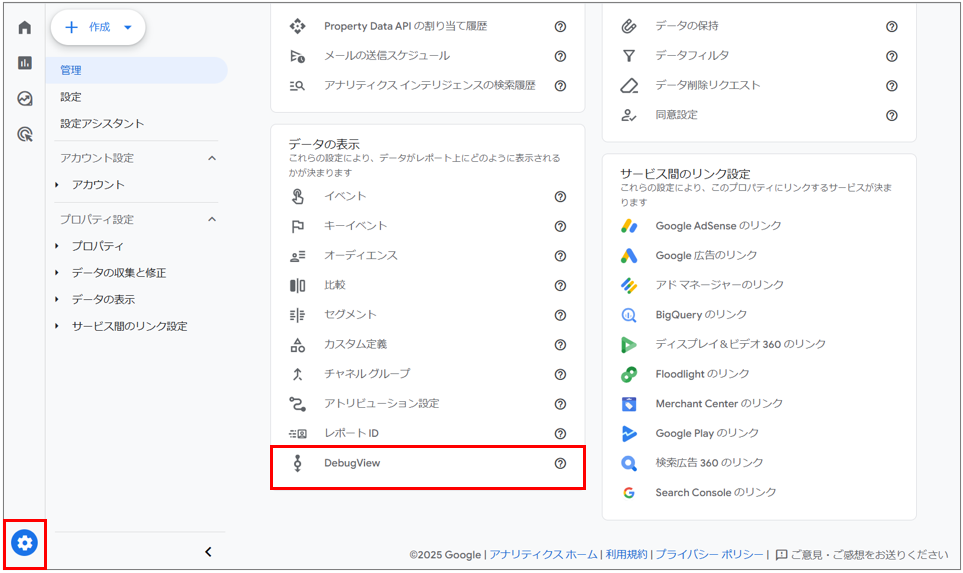Open the Home icon in left rail
Screen dimensions: 963x573
(25, 28)
